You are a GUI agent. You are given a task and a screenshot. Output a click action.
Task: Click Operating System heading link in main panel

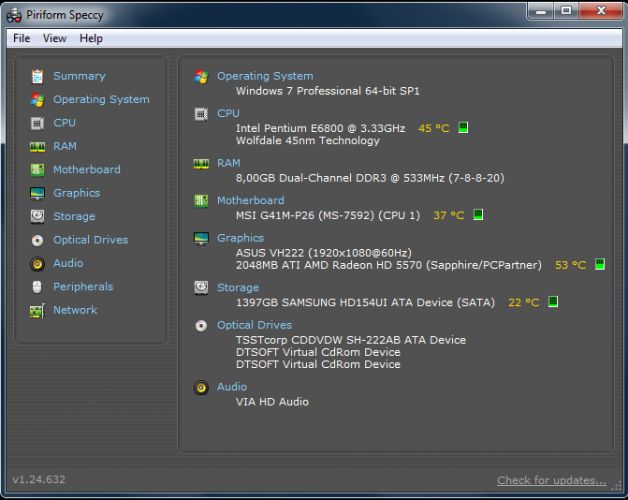[265, 76]
